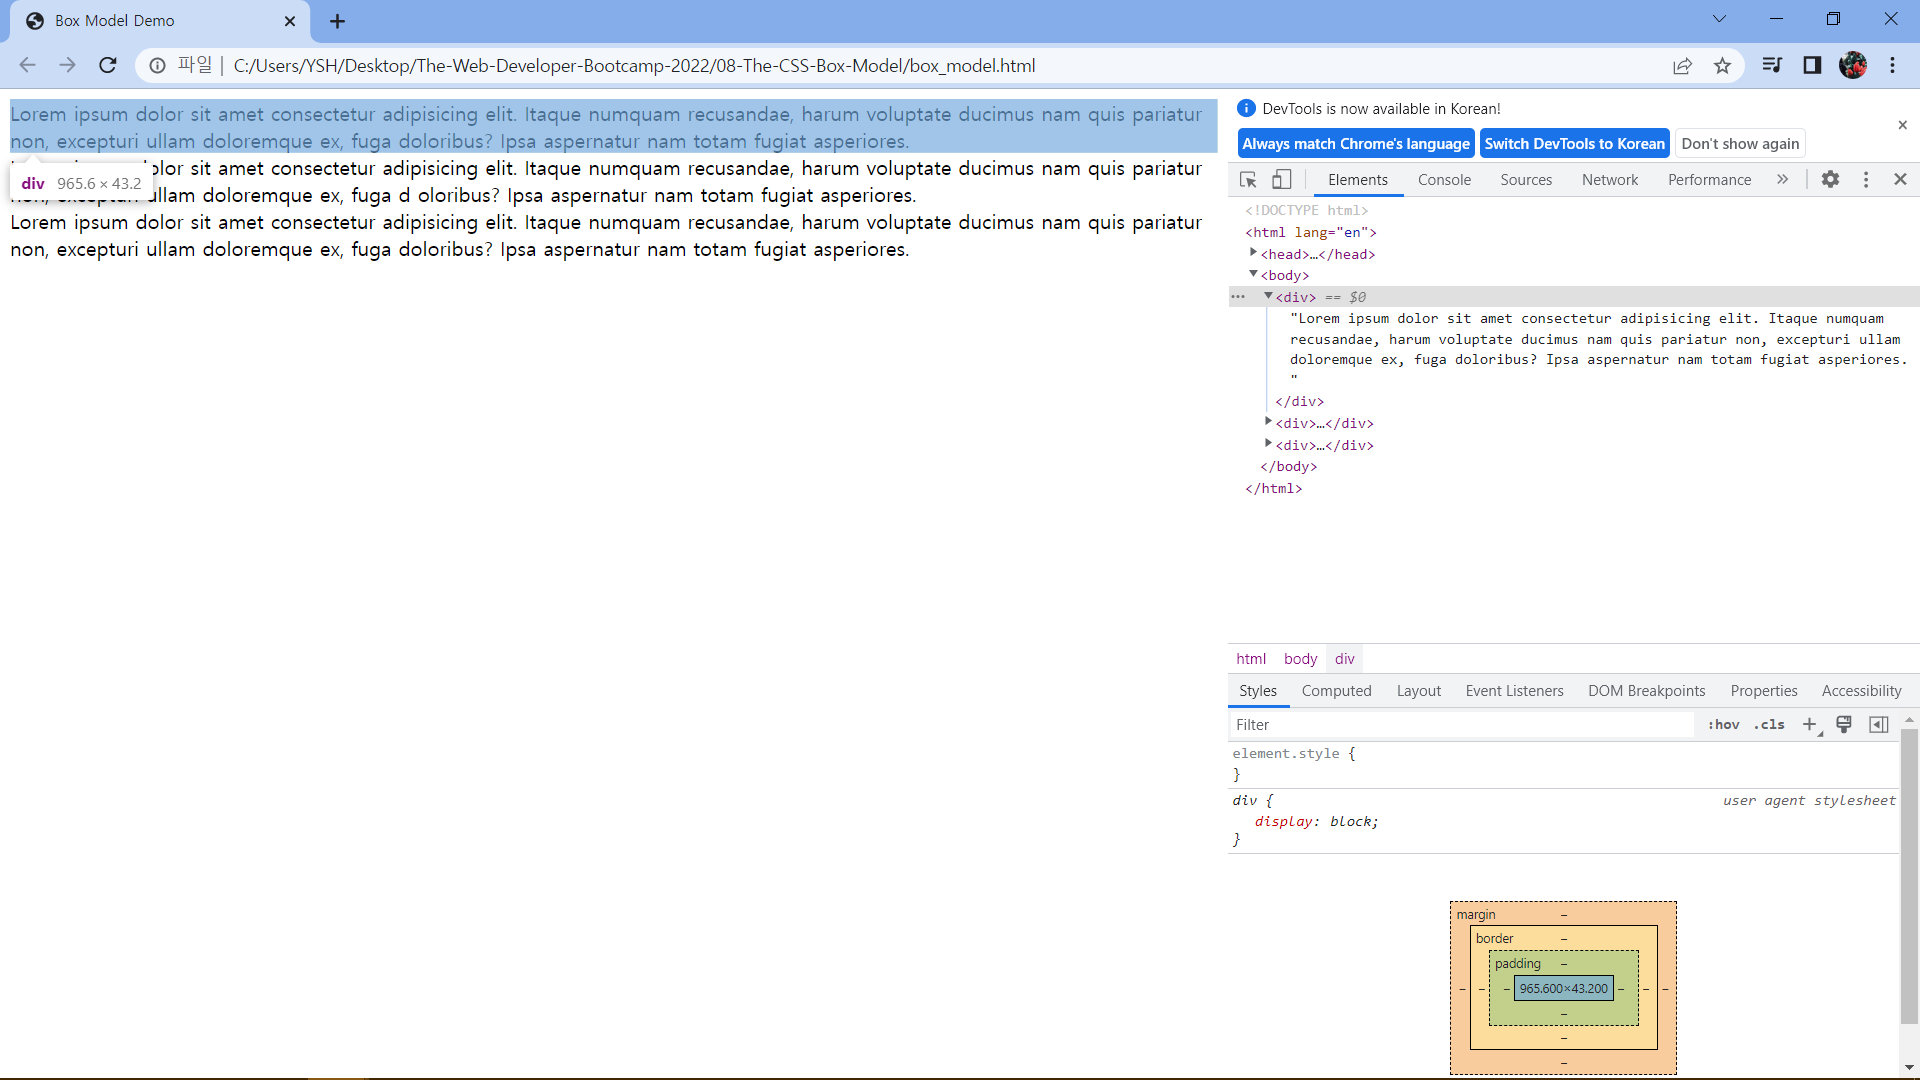
Task: Click the Styles pane vertical scrollbar
Action: 1909,875
